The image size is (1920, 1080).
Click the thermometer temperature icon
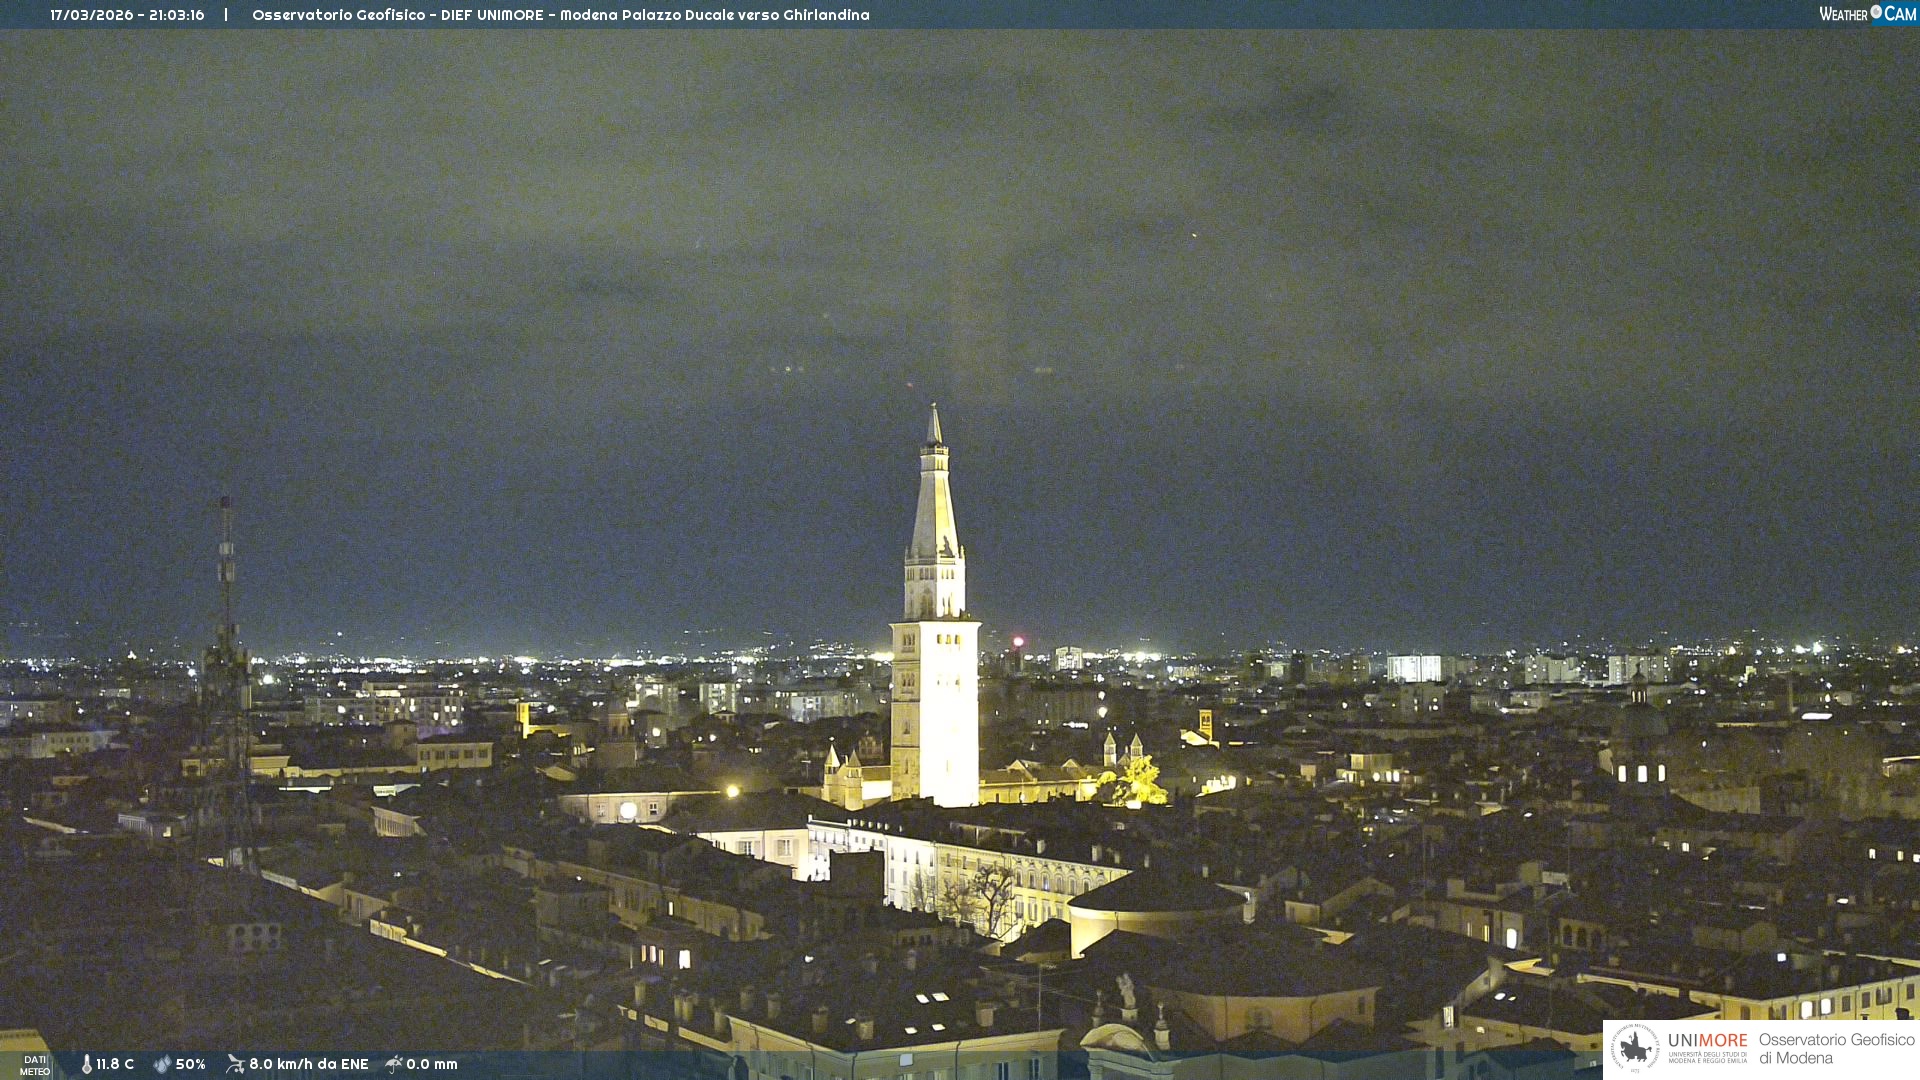[87, 1064]
